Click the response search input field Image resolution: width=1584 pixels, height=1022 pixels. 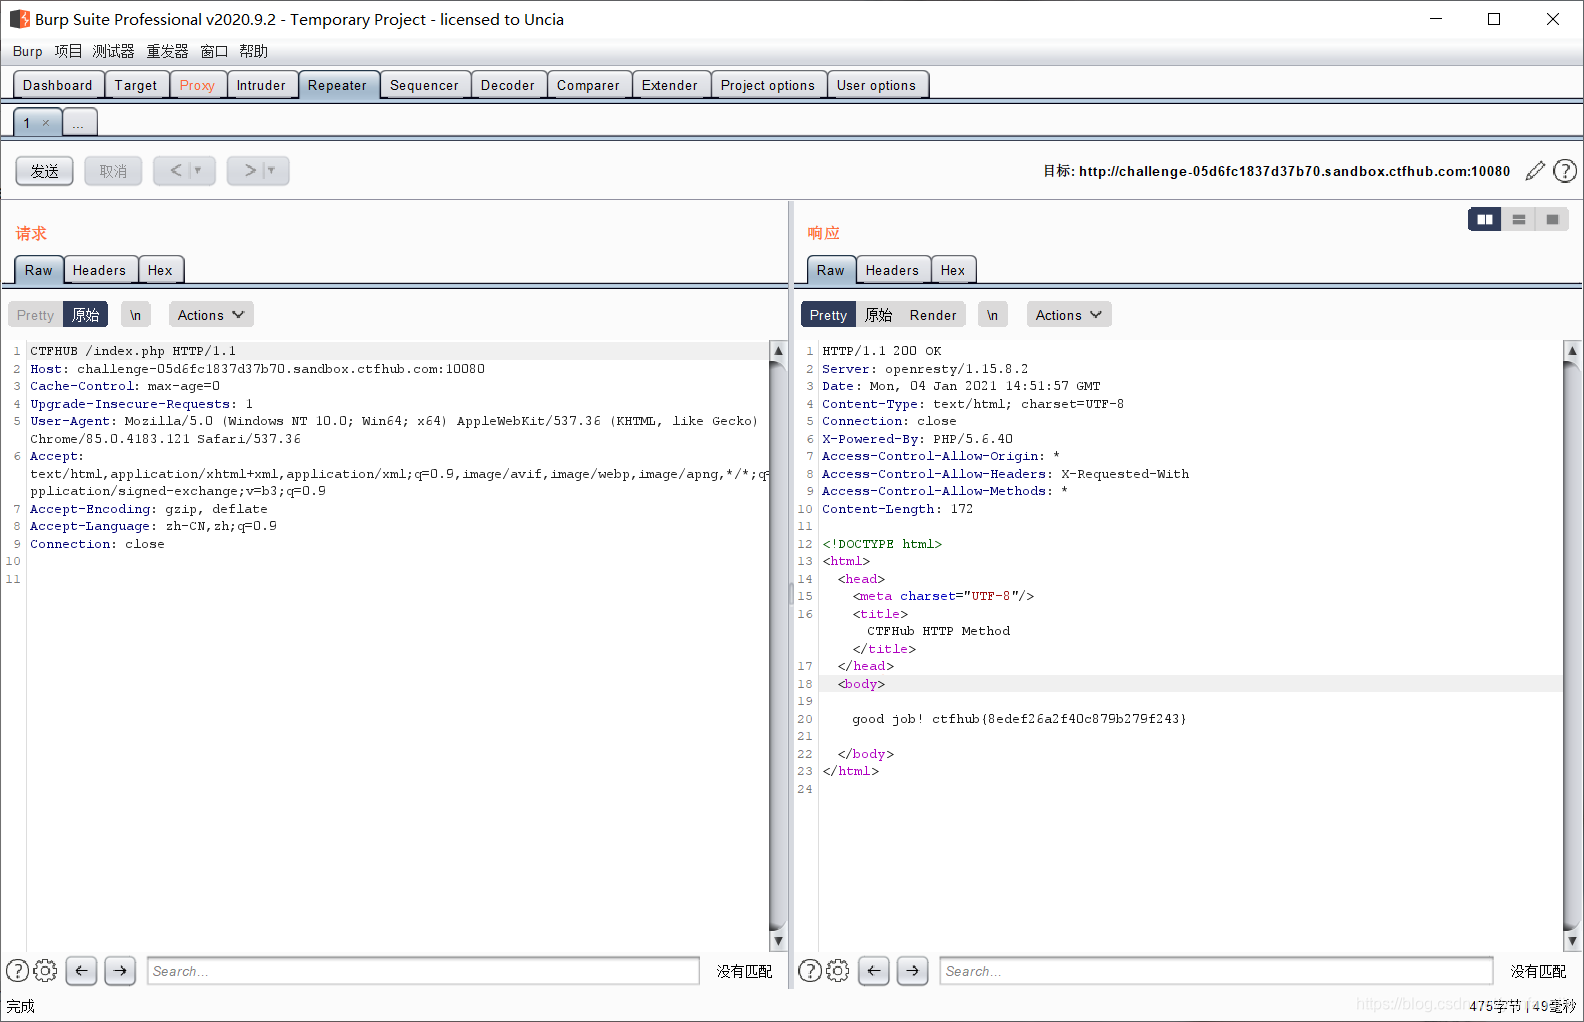pos(1216,970)
